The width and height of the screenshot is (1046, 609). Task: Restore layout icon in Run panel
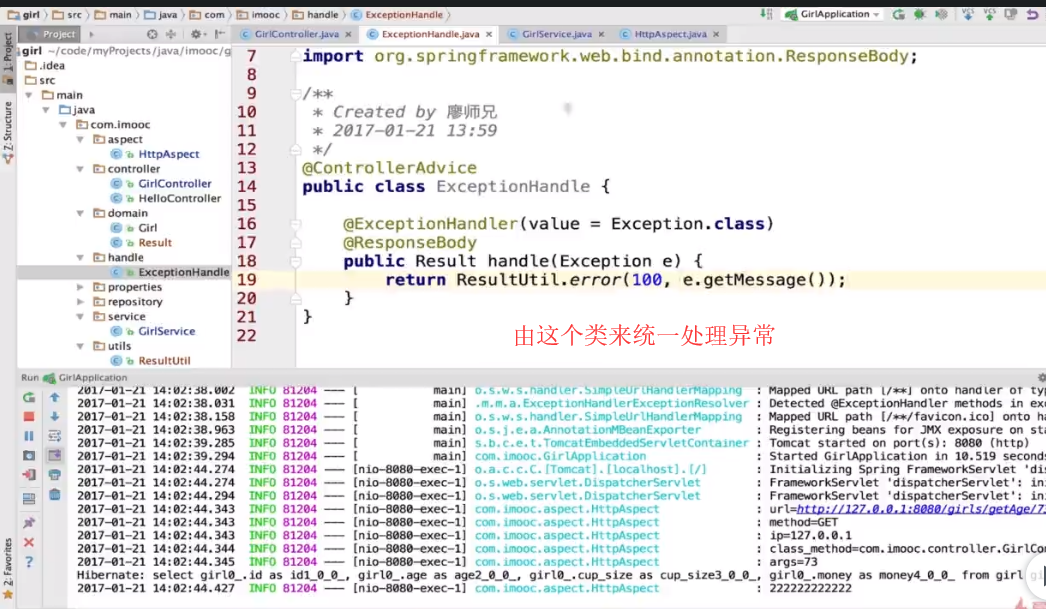(x=29, y=498)
